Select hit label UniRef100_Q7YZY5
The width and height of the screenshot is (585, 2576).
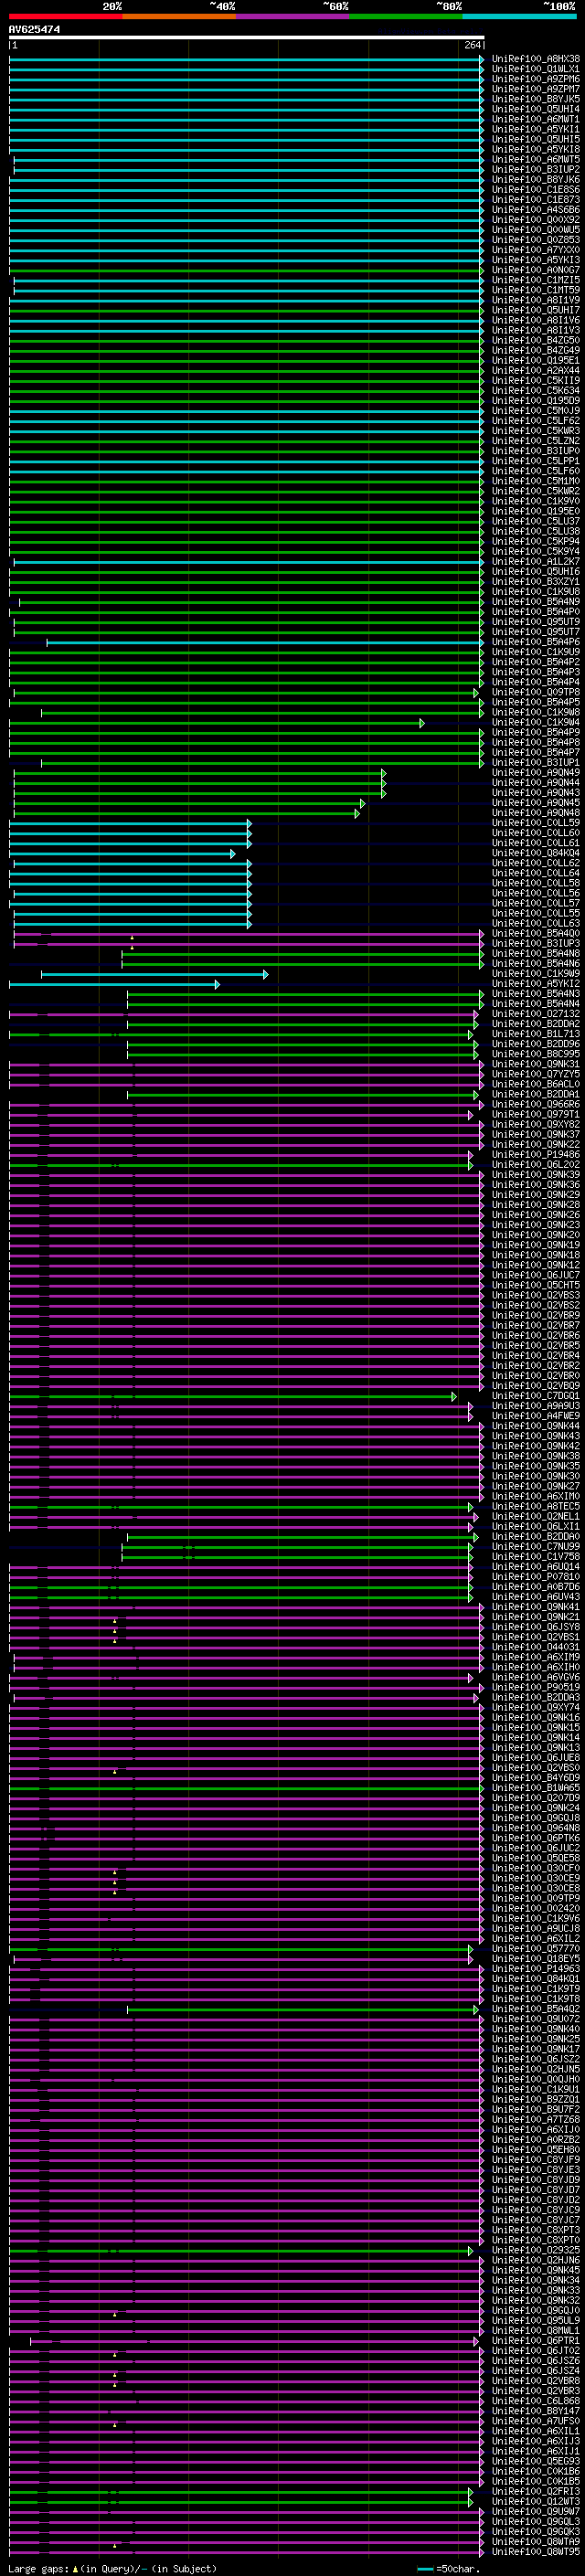tap(536, 1074)
